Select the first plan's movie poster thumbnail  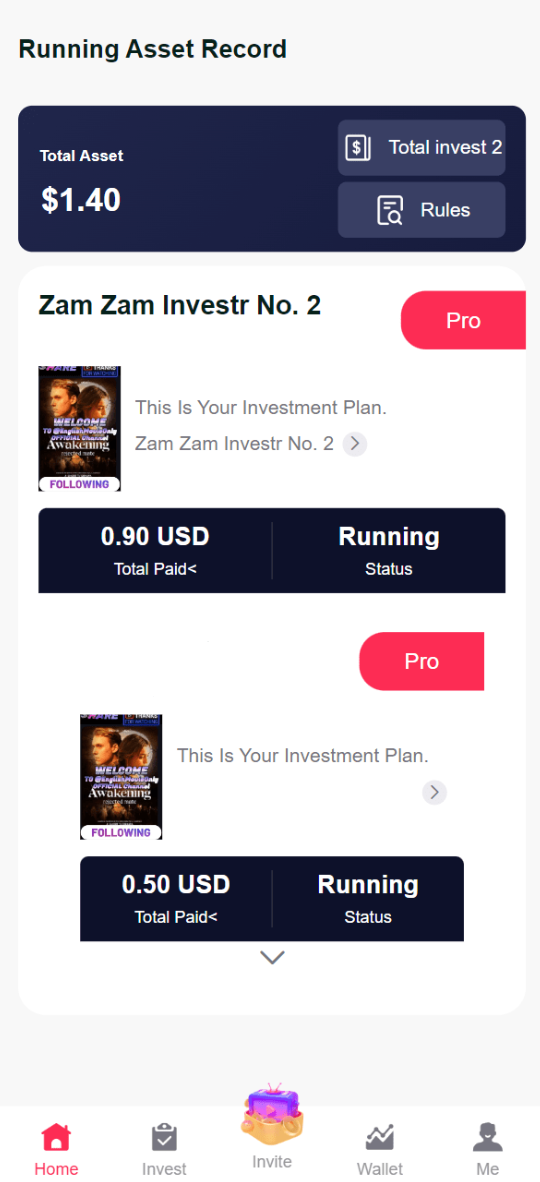(x=80, y=429)
